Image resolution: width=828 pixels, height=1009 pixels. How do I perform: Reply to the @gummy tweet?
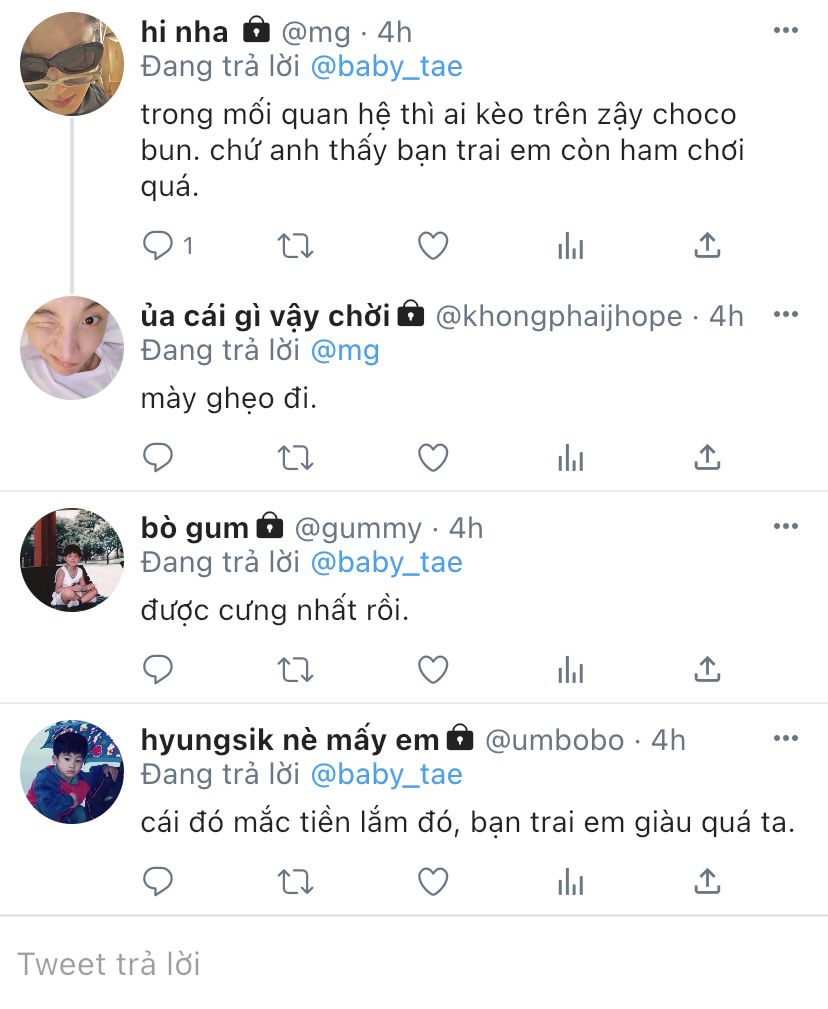pyautogui.click(x=158, y=670)
